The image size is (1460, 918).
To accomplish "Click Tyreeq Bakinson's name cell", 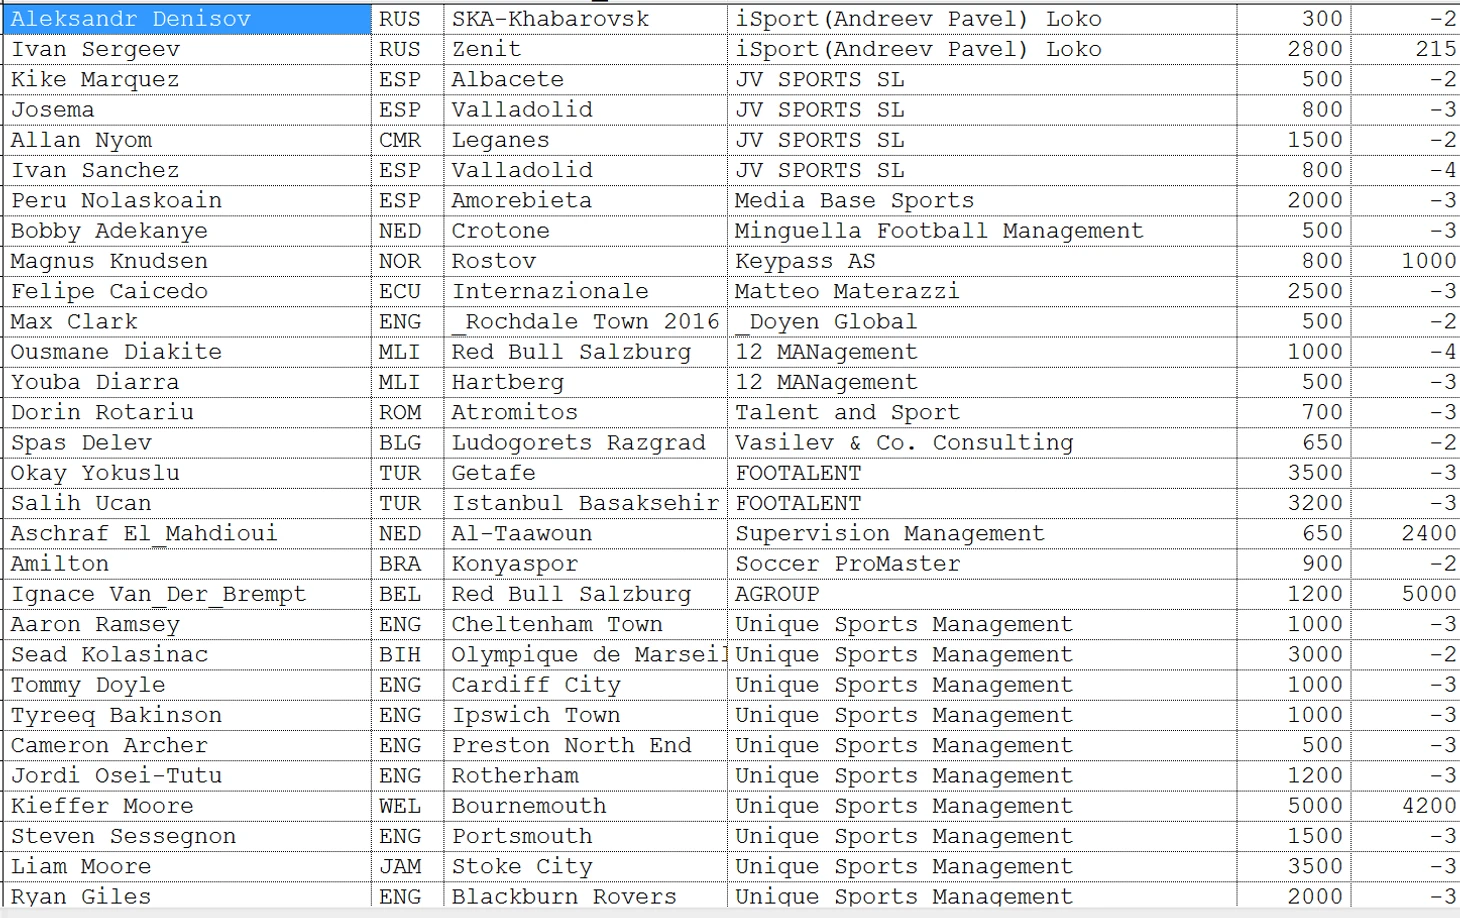I will (187, 715).
